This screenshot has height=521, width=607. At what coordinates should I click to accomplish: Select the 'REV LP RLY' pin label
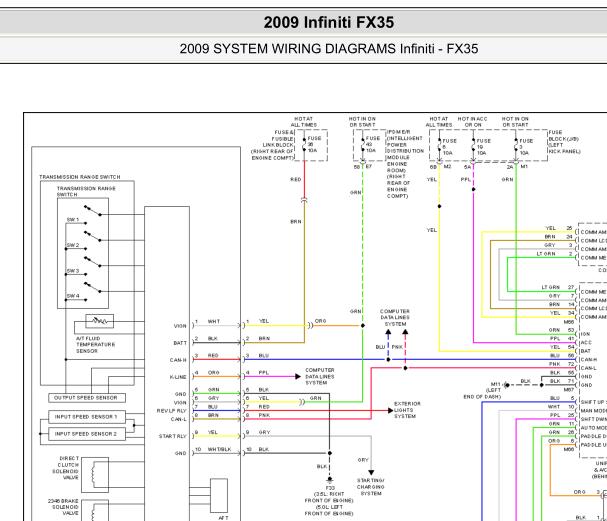171,411
